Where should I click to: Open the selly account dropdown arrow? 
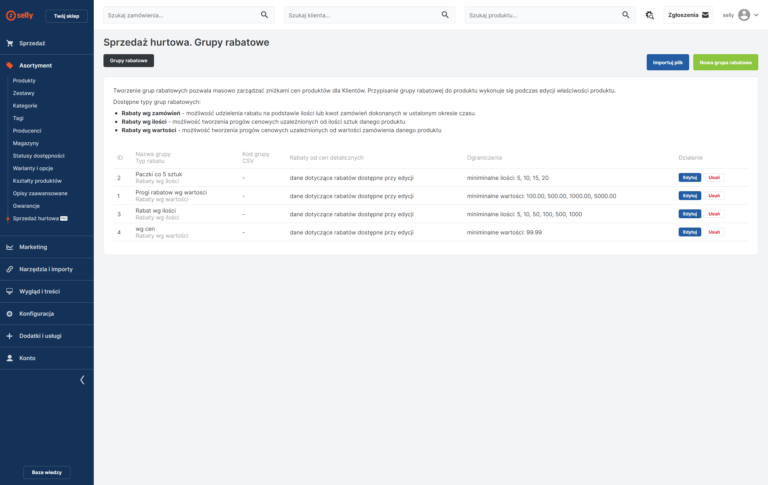pyautogui.click(x=756, y=15)
